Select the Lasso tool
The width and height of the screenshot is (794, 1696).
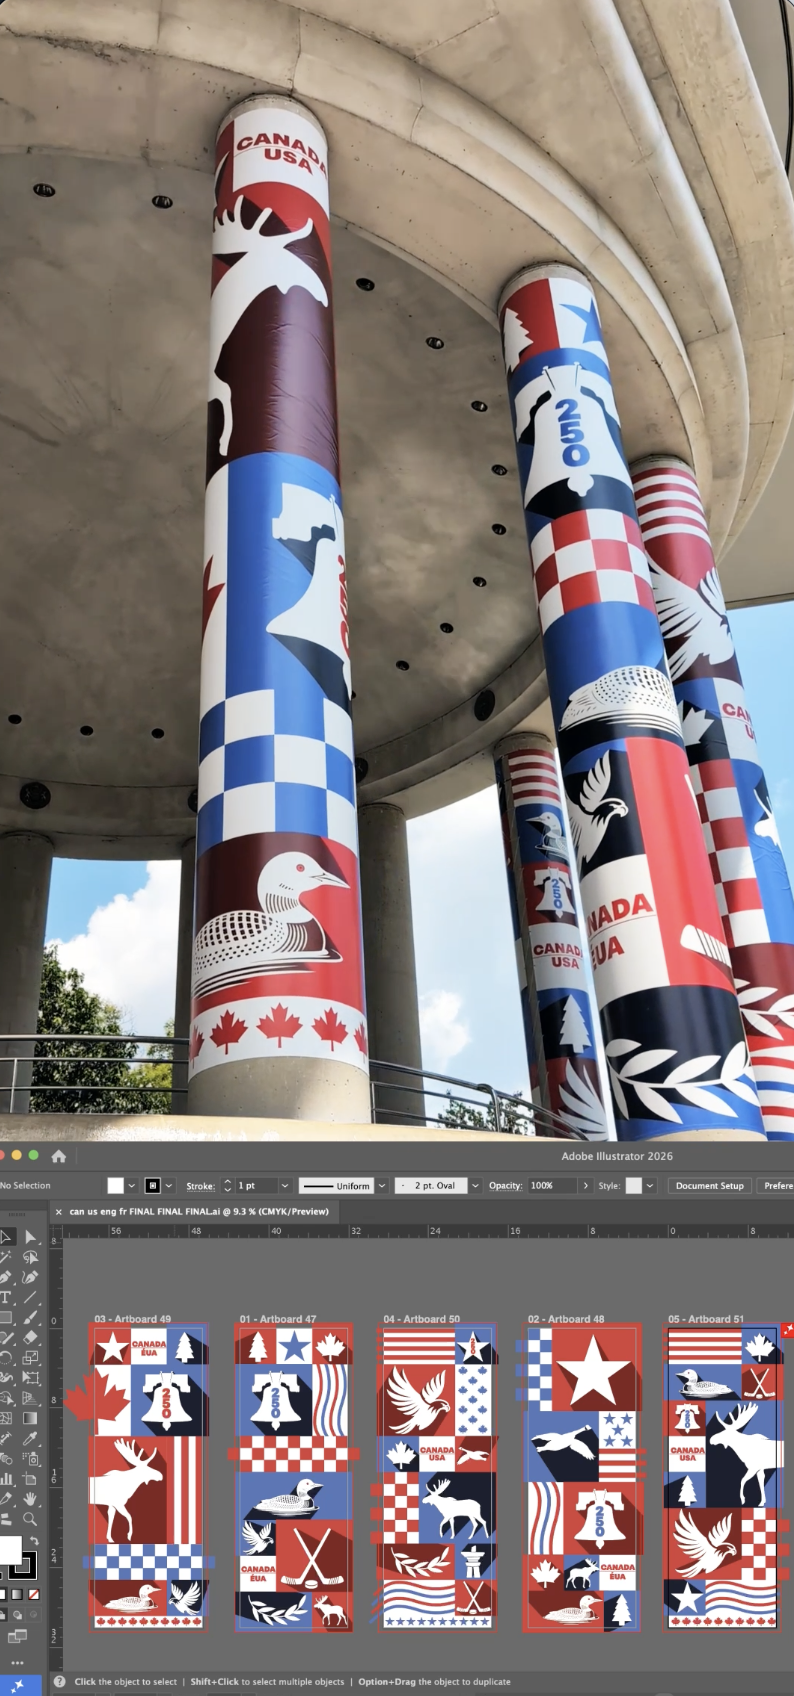click(x=30, y=1257)
